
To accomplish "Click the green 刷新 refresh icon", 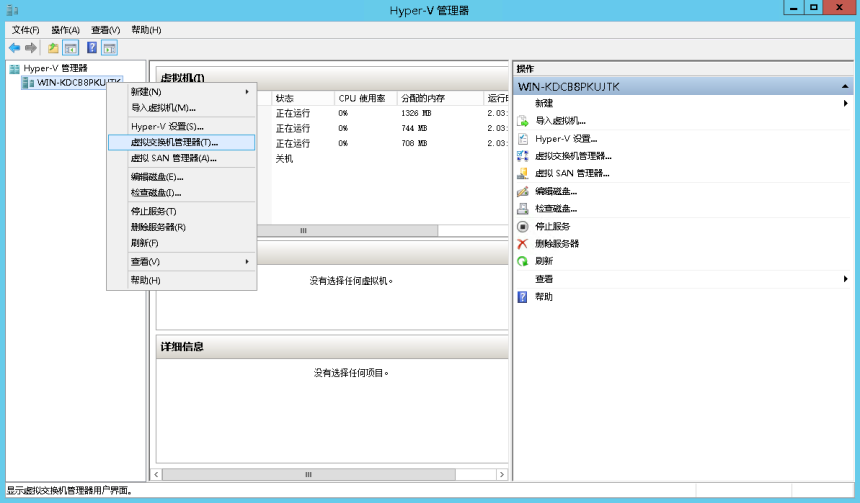I will pos(523,261).
